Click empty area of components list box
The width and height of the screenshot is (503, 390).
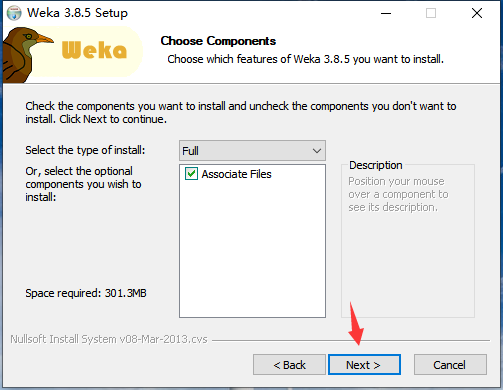click(252, 250)
